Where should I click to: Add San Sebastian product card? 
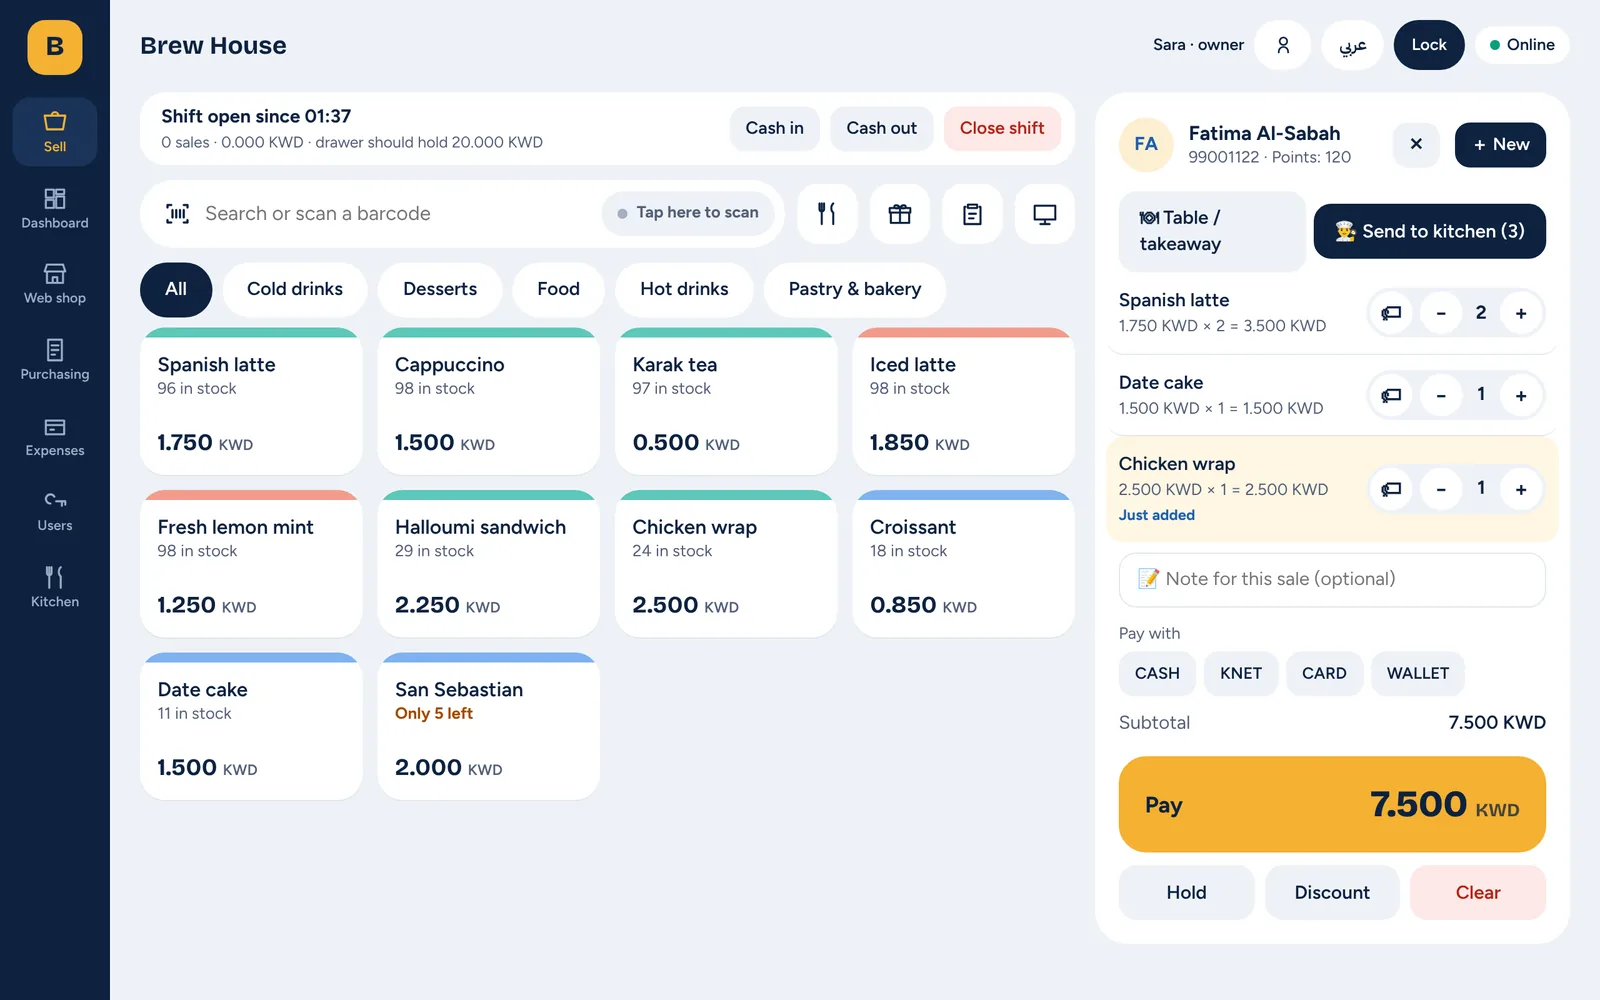click(x=489, y=727)
